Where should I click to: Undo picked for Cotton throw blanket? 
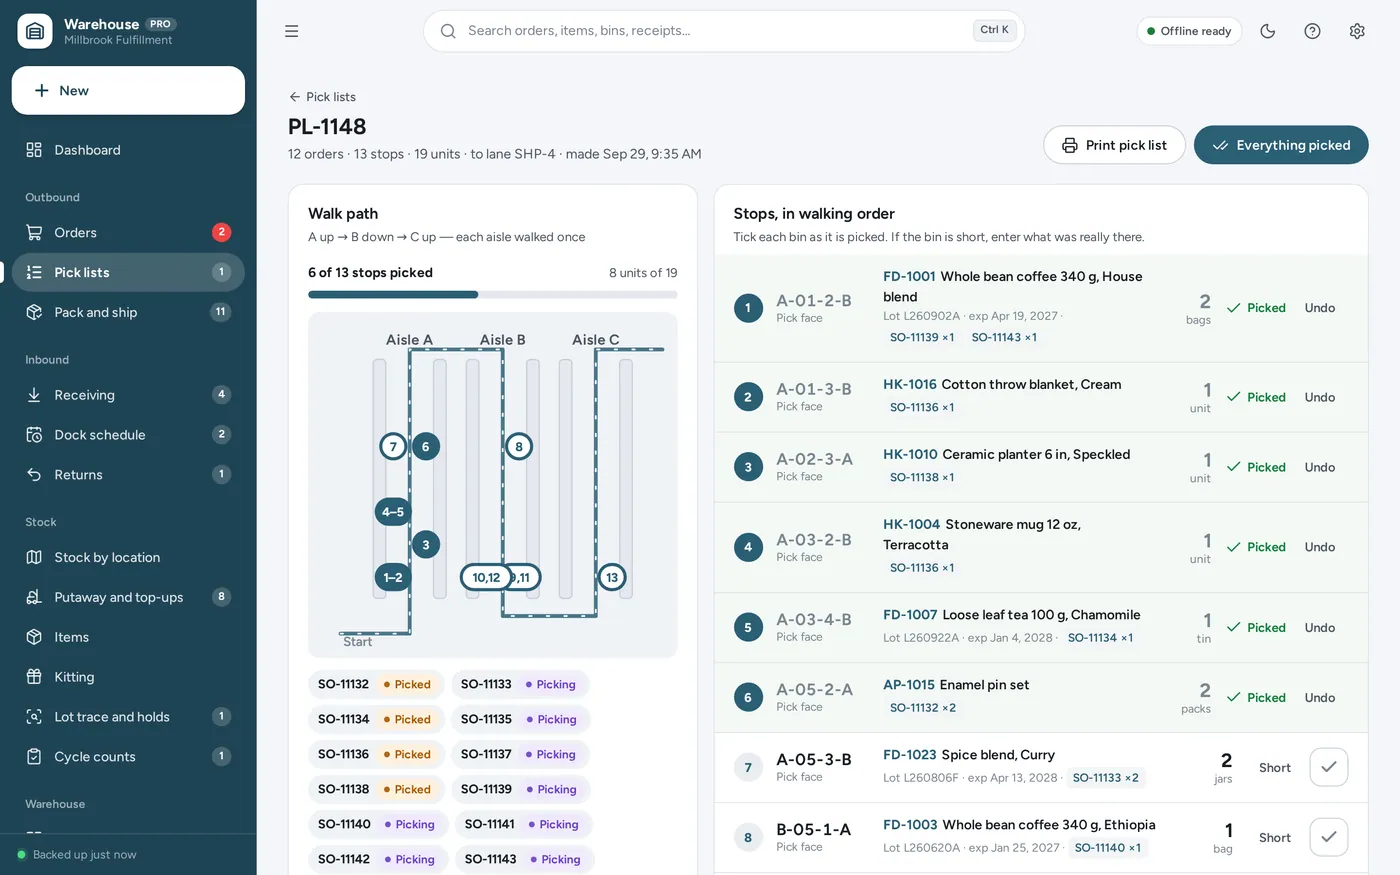(1320, 397)
